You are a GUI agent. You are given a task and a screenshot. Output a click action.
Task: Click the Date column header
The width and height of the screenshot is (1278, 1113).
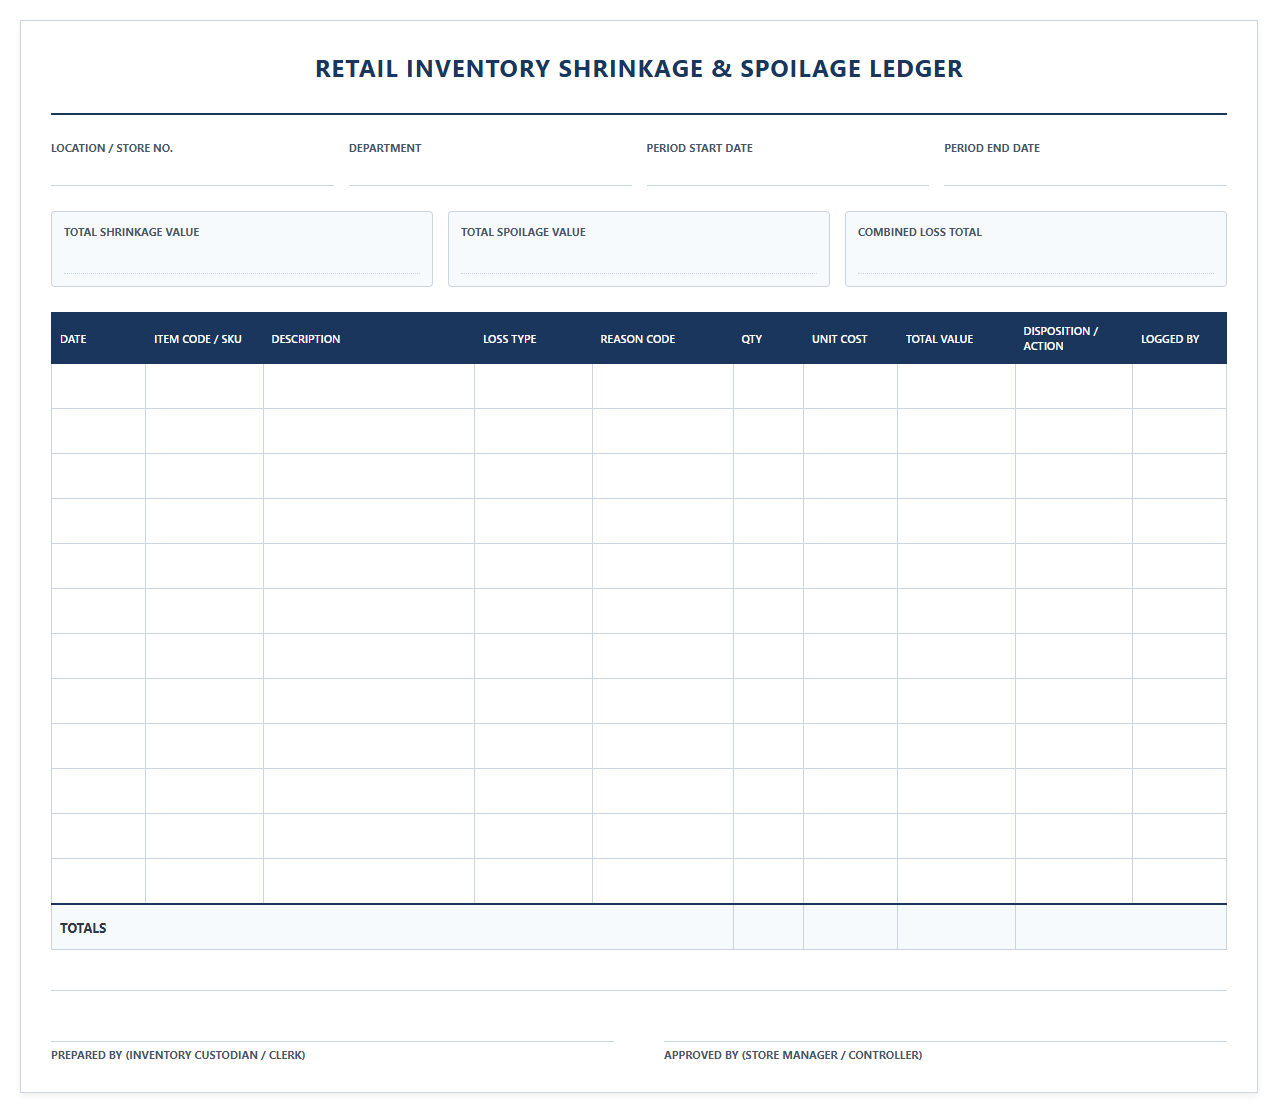[98, 339]
